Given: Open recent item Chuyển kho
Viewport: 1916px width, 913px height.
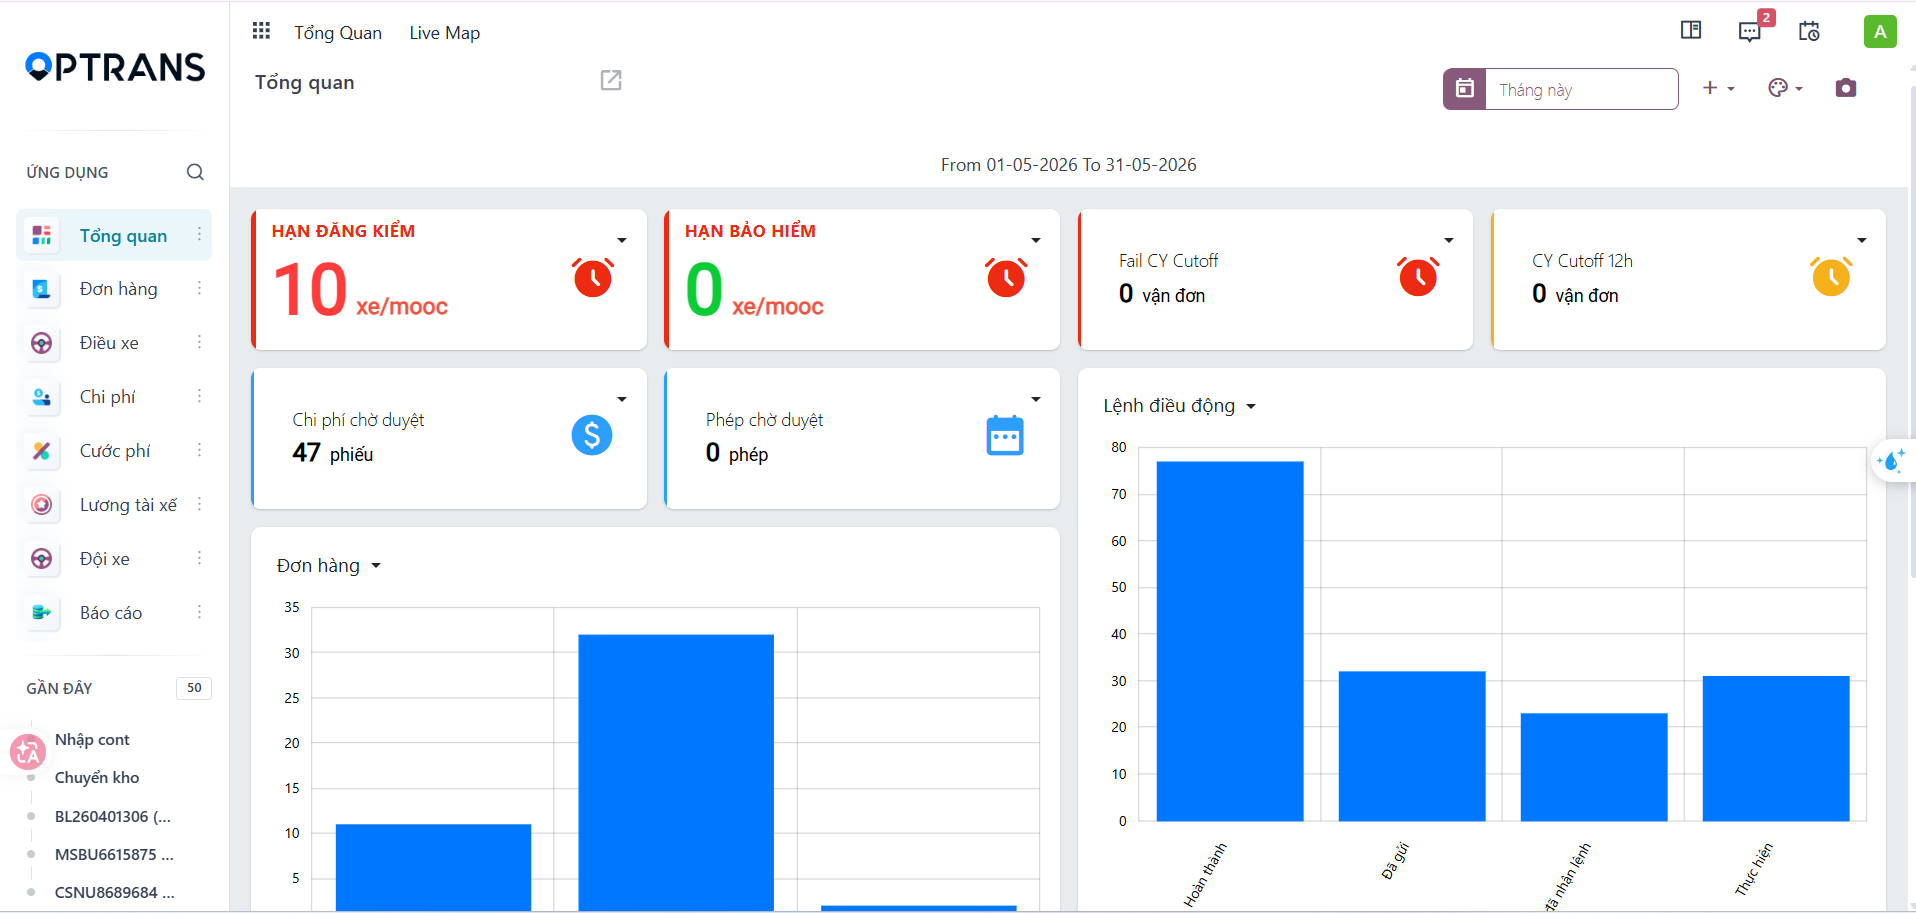Looking at the screenshot, I should pyautogui.click(x=97, y=778).
